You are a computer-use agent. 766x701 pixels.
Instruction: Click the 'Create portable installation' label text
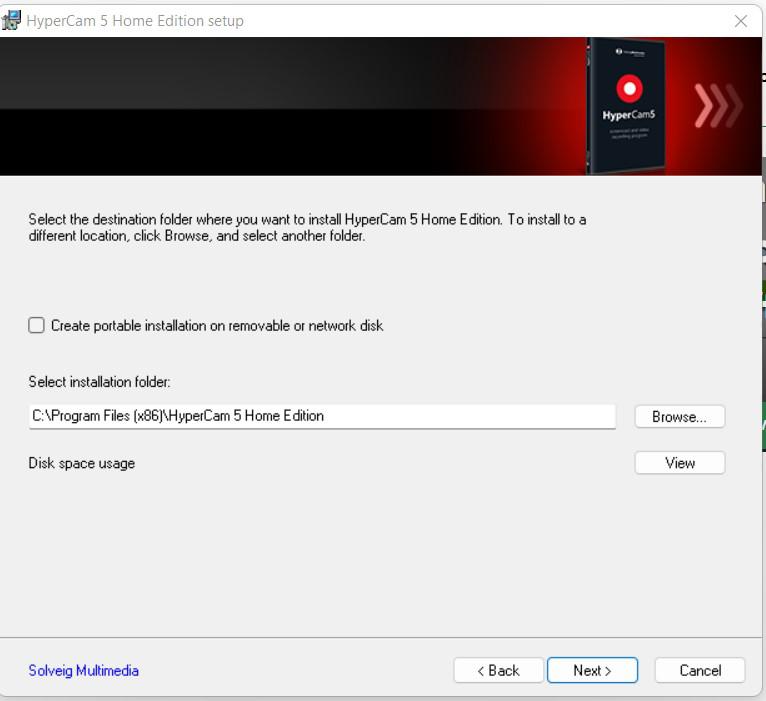click(x=217, y=325)
